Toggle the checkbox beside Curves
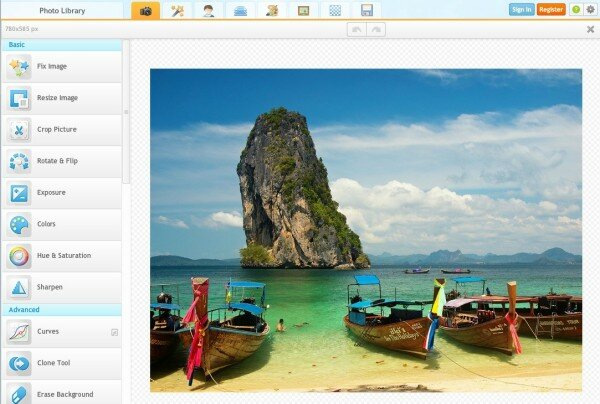This screenshot has width=600, height=404. click(x=115, y=331)
